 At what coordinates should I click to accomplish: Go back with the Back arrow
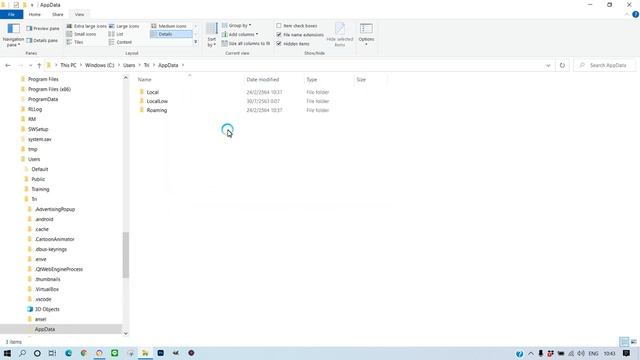(8, 65)
